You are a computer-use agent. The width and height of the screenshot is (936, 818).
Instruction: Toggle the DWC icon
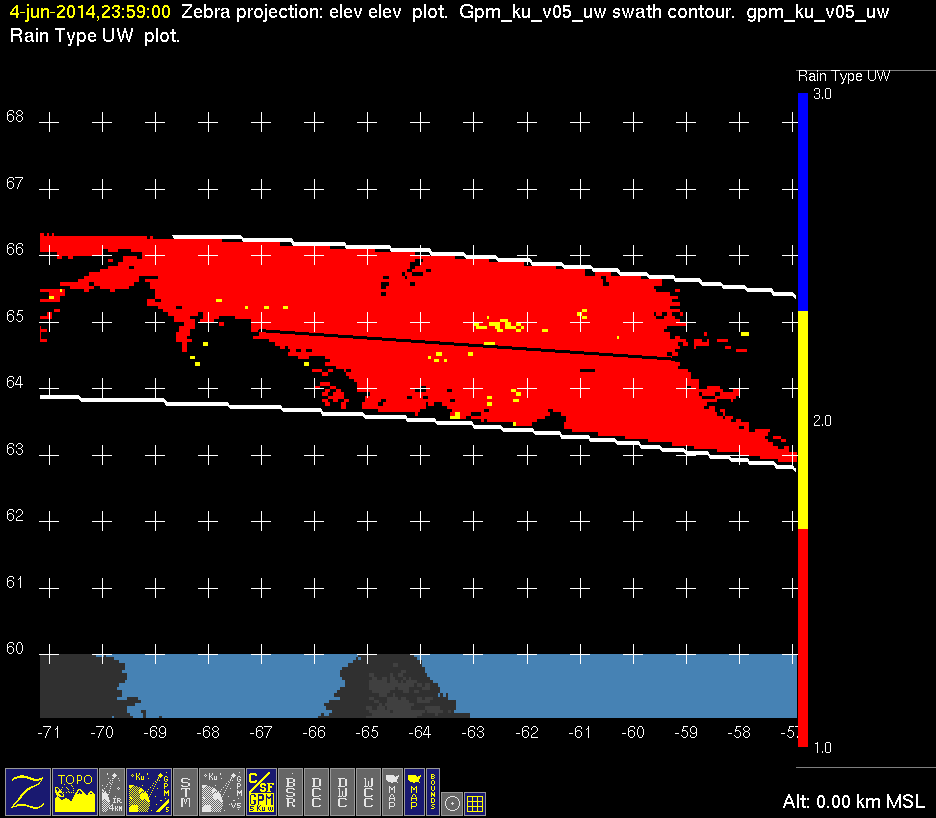[343, 792]
